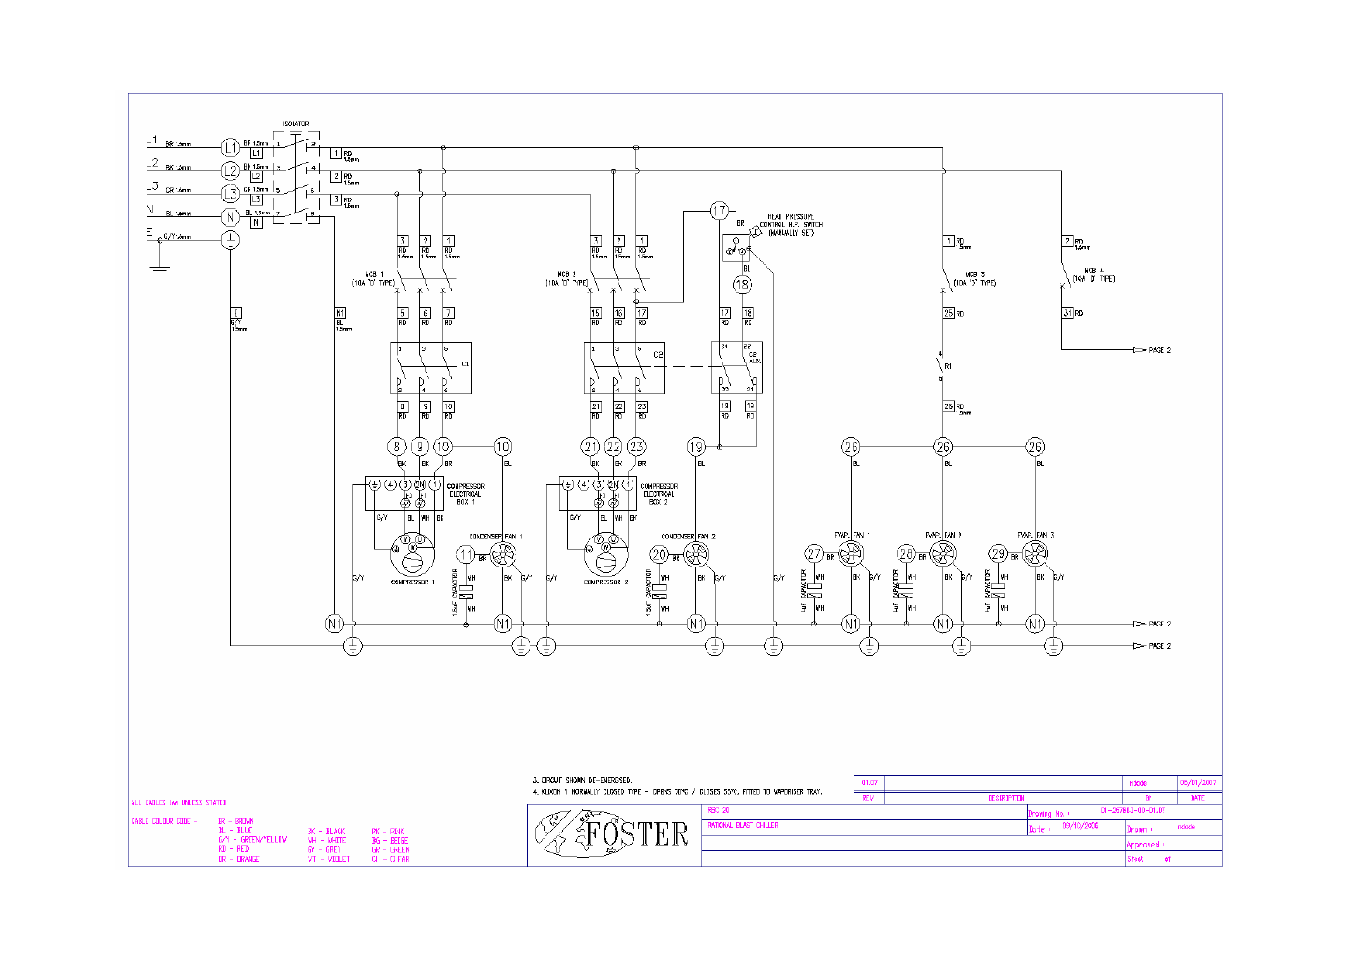The width and height of the screenshot is (1350, 954).
Task: Click the PK - PINK colour code entry
Action: click(388, 831)
